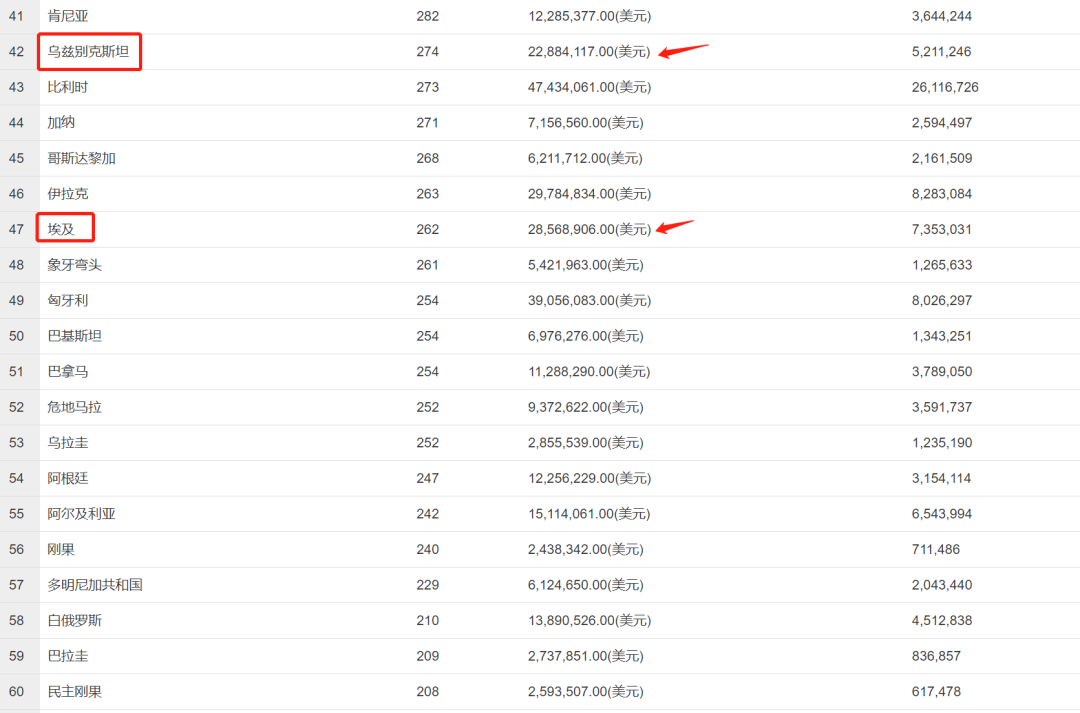Select country name 乌兹别克斯坦
This screenshot has width=1080, height=713.
point(89,52)
